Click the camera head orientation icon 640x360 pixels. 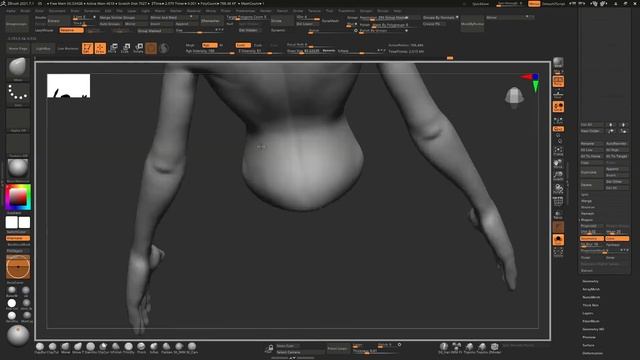pyautogui.click(x=514, y=98)
